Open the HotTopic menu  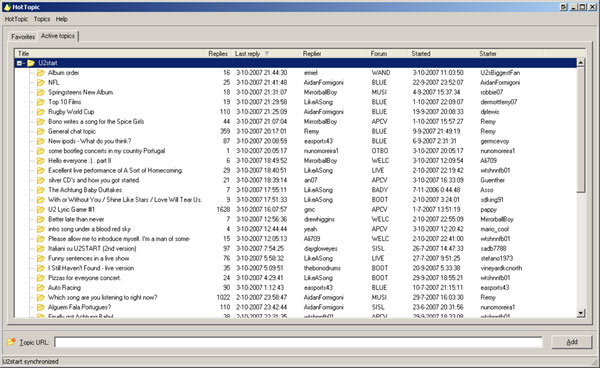coord(16,19)
